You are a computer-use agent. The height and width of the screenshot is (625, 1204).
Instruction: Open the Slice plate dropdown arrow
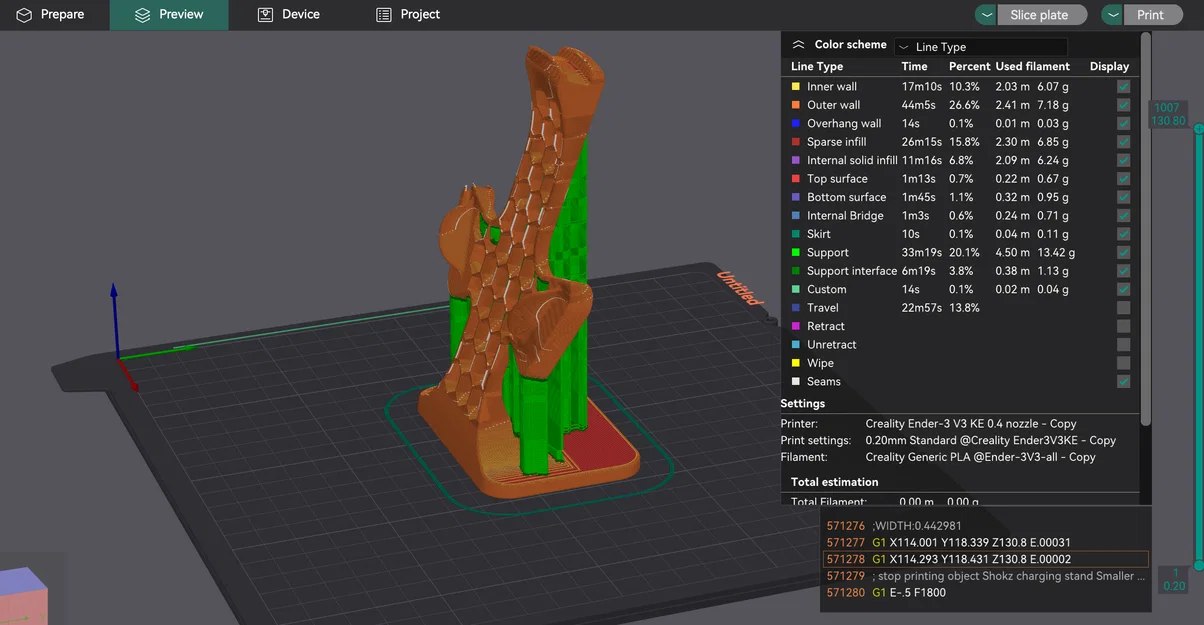pyautogui.click(x=986, y=15)
